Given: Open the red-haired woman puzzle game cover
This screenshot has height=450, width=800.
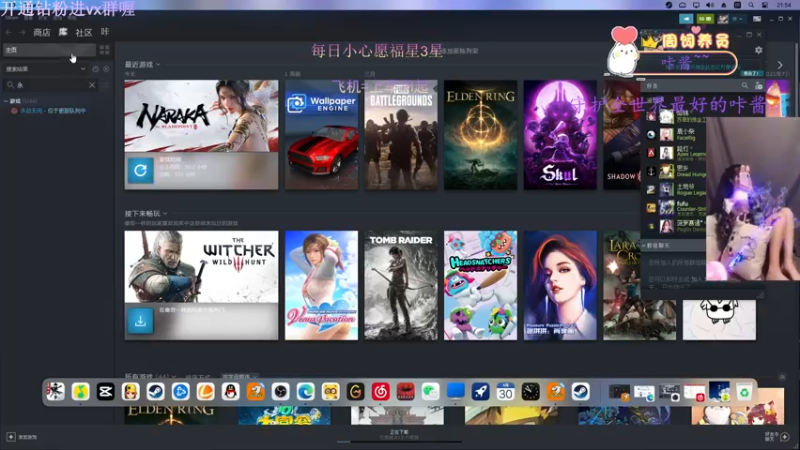Looking at the screenshot, I should pyautogui.click(x=560, y=285).
